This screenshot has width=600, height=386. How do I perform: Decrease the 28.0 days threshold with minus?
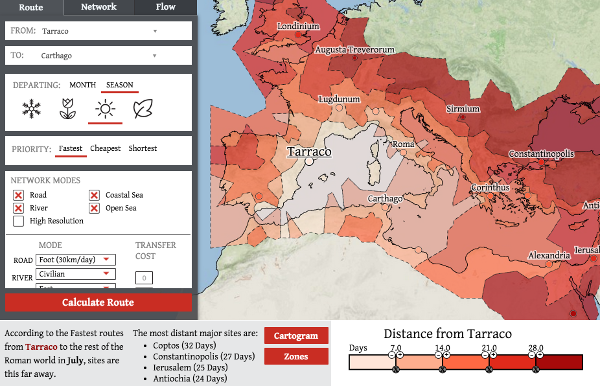532,355
